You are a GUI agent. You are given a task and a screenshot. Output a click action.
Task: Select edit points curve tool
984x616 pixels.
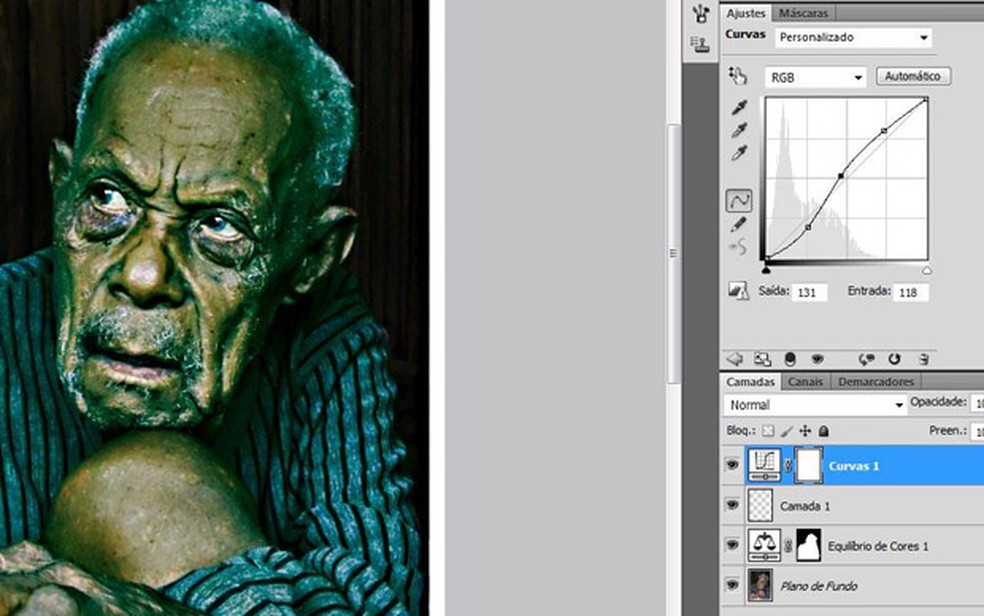(x=739, y=201)
